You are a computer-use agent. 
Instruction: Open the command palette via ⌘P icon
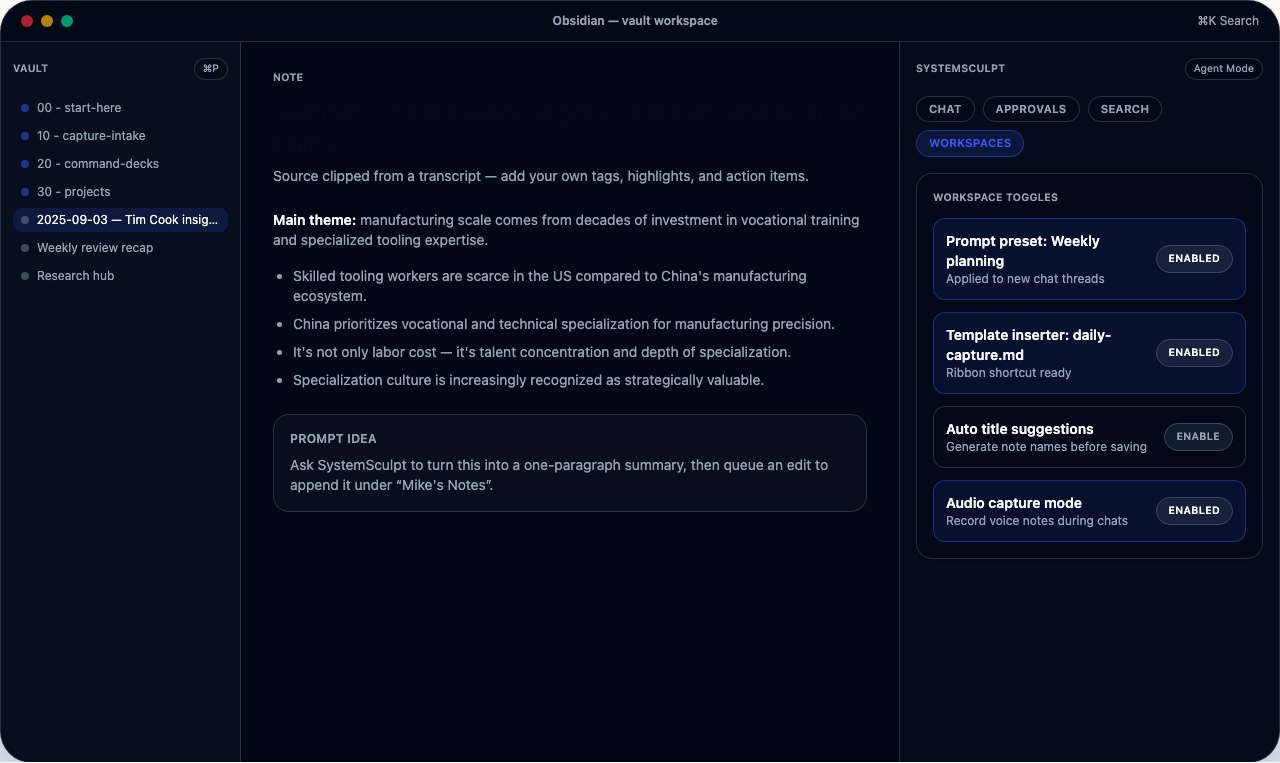tap(210, 68)
